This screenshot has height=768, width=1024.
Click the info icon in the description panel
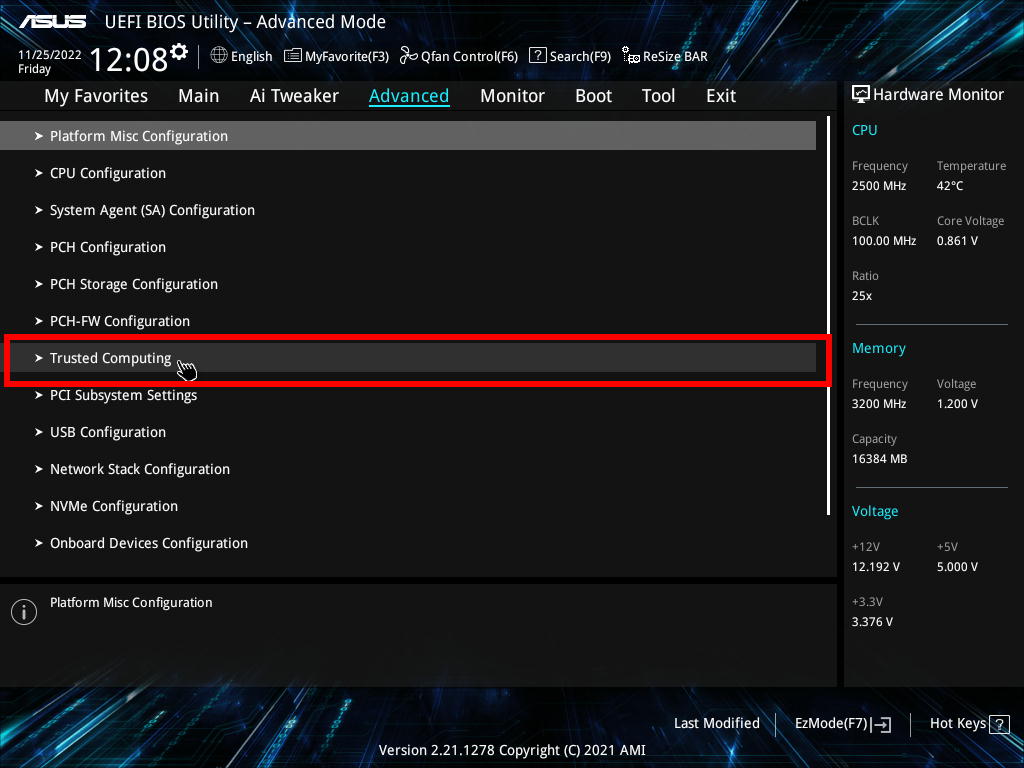pos(24,612)
